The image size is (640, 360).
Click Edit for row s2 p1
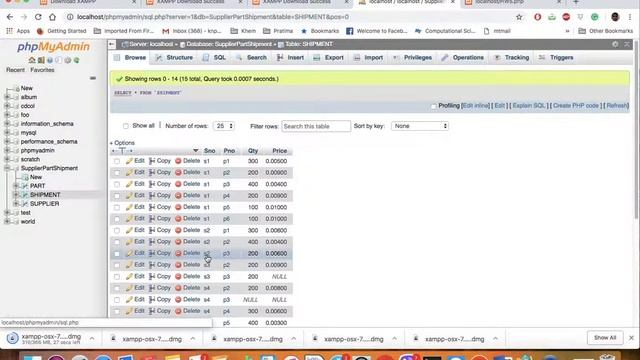click(135, 230)
